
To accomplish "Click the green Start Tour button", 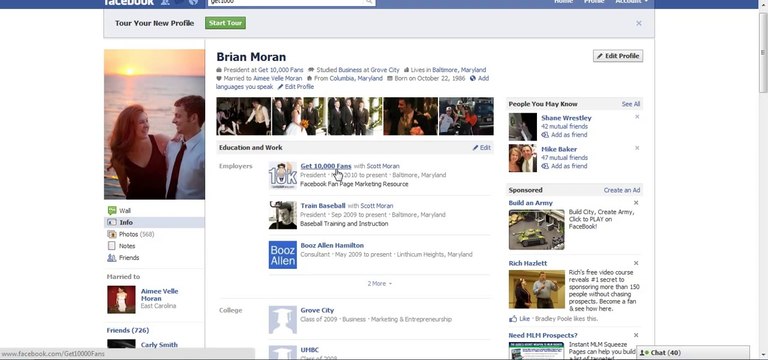I will [225, 23].
